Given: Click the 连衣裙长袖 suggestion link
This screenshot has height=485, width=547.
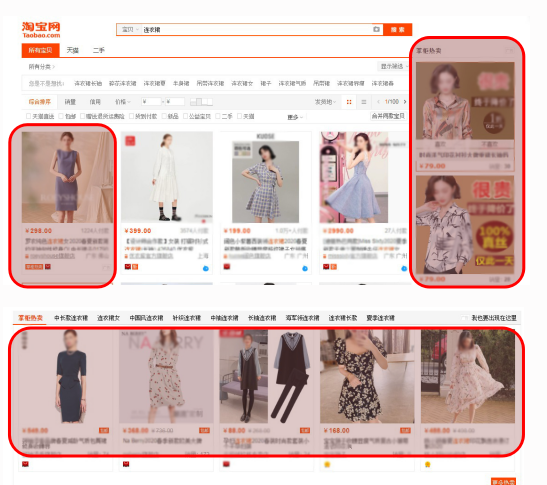Looking at the screenshot, I should (88, 83).
